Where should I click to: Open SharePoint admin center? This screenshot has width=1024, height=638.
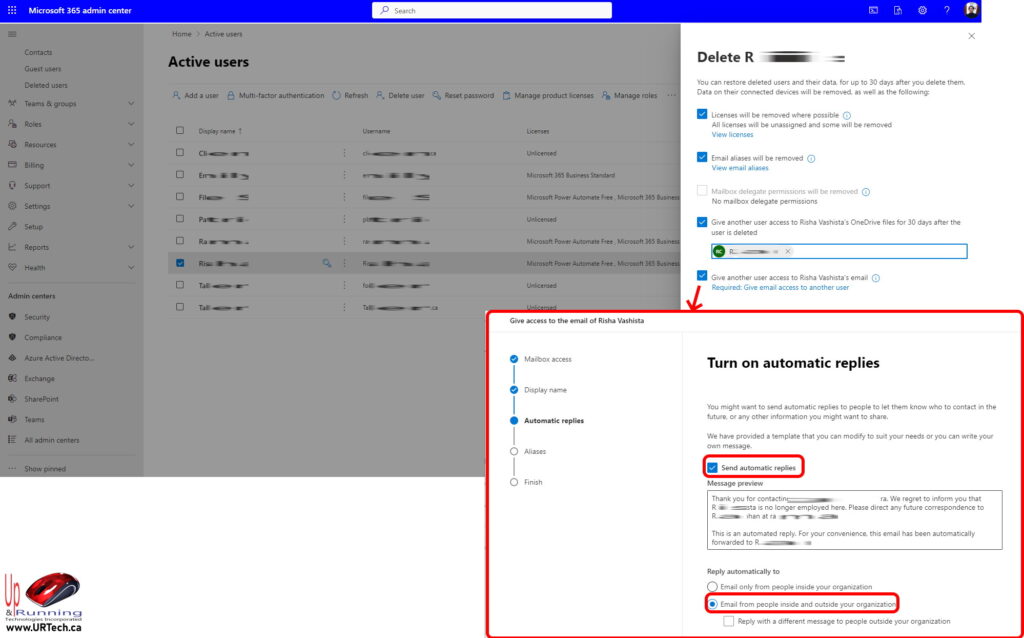click(x=41, y=399)
